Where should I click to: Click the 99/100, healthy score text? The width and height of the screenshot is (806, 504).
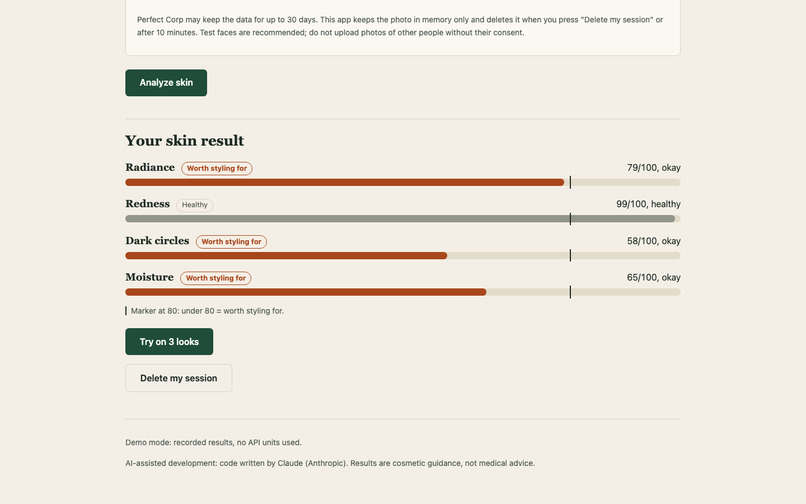tap(648, 204)
